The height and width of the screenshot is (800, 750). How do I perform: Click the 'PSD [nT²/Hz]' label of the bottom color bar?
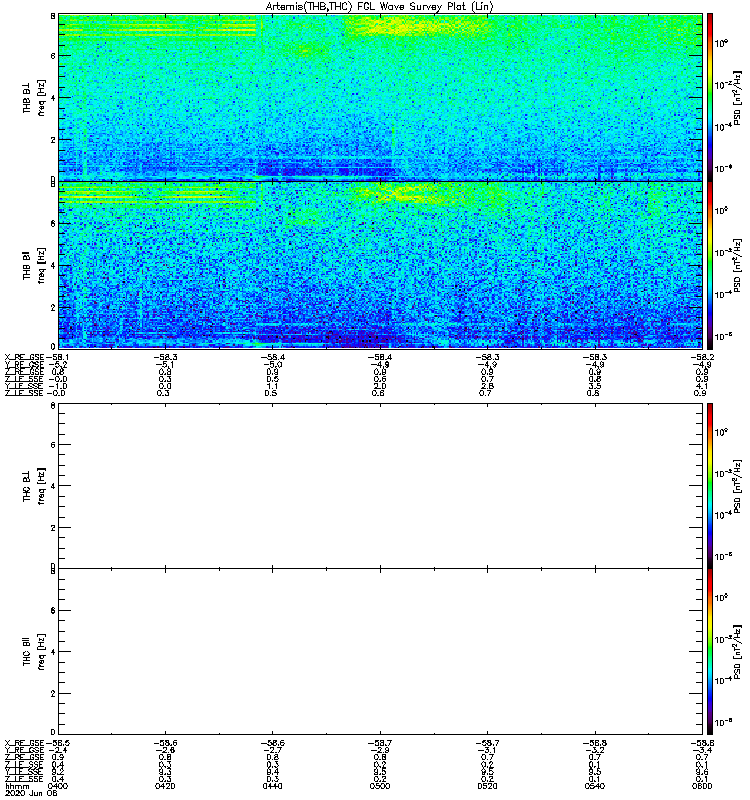pyautogui.click(x=736, y=652)
